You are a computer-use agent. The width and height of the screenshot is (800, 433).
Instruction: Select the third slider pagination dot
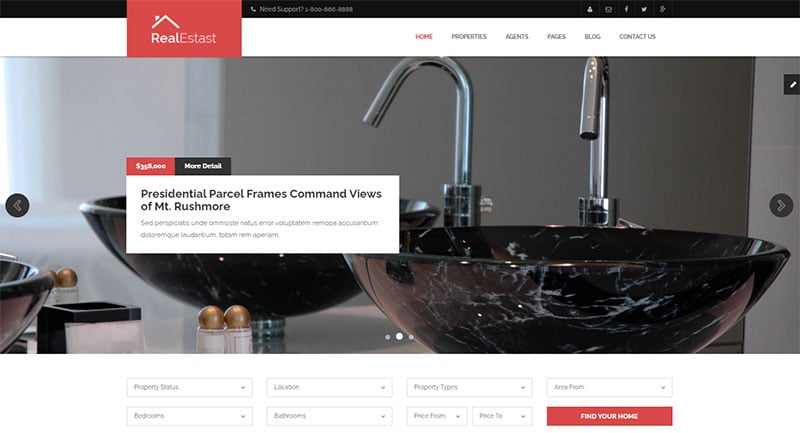pos(411,337)
